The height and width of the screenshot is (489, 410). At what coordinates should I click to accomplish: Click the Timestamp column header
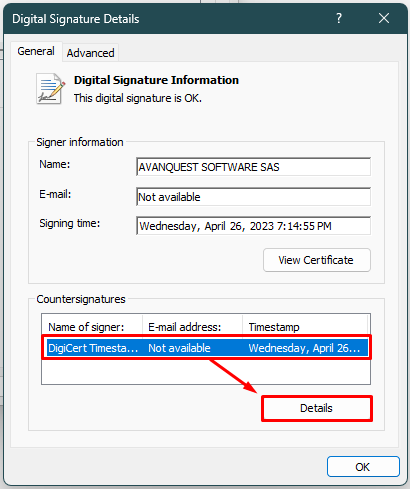[x=305, y=327]
